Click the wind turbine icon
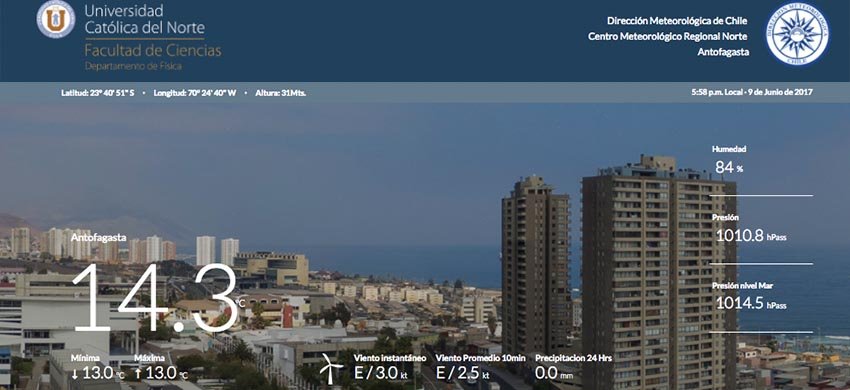 331,368
